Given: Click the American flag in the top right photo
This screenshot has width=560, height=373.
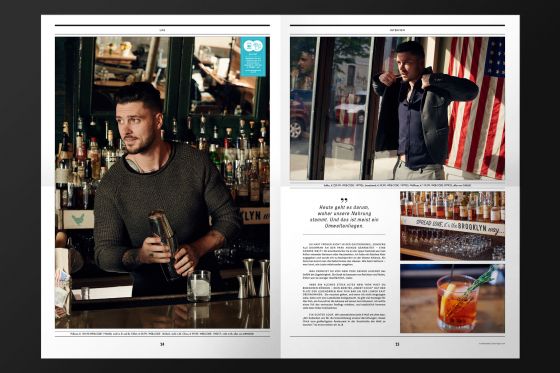Looking at the screenshot, I should pyautogui.click(x=475, y=107).
